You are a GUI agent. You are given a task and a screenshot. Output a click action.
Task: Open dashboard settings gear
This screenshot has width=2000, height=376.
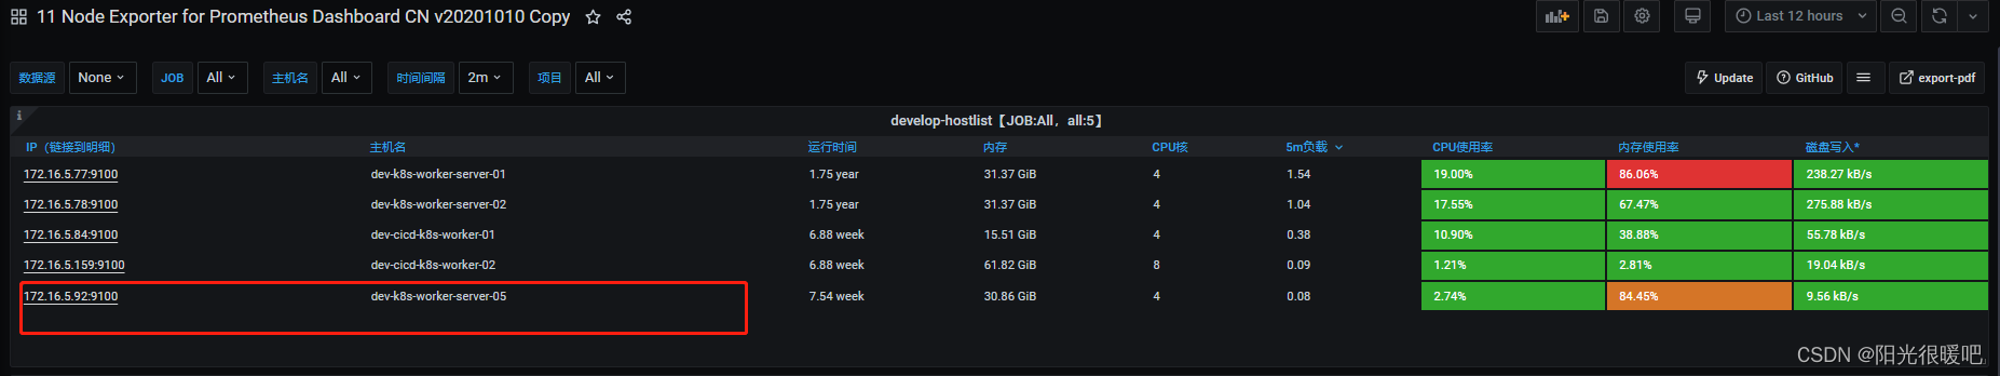pyautogui.click(x=1642, y=16)
